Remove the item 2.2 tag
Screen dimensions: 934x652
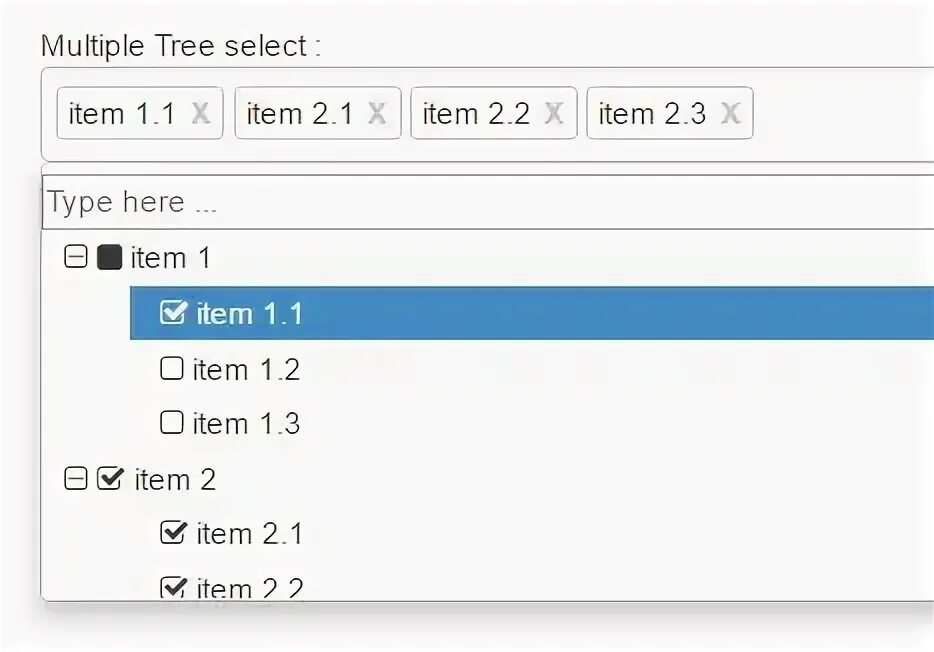click(x=553, y=114)
